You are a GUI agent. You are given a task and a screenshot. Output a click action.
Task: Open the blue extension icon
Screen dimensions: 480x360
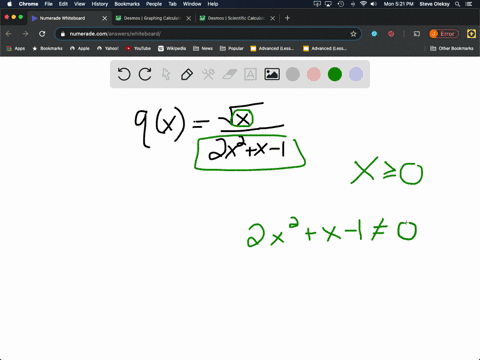coord(374,34)
